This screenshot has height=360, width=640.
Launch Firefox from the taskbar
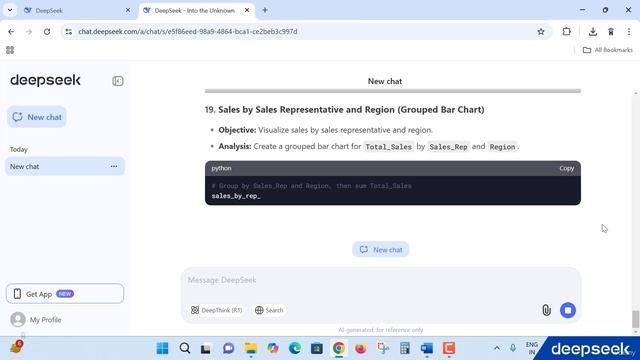pos(360,348)
